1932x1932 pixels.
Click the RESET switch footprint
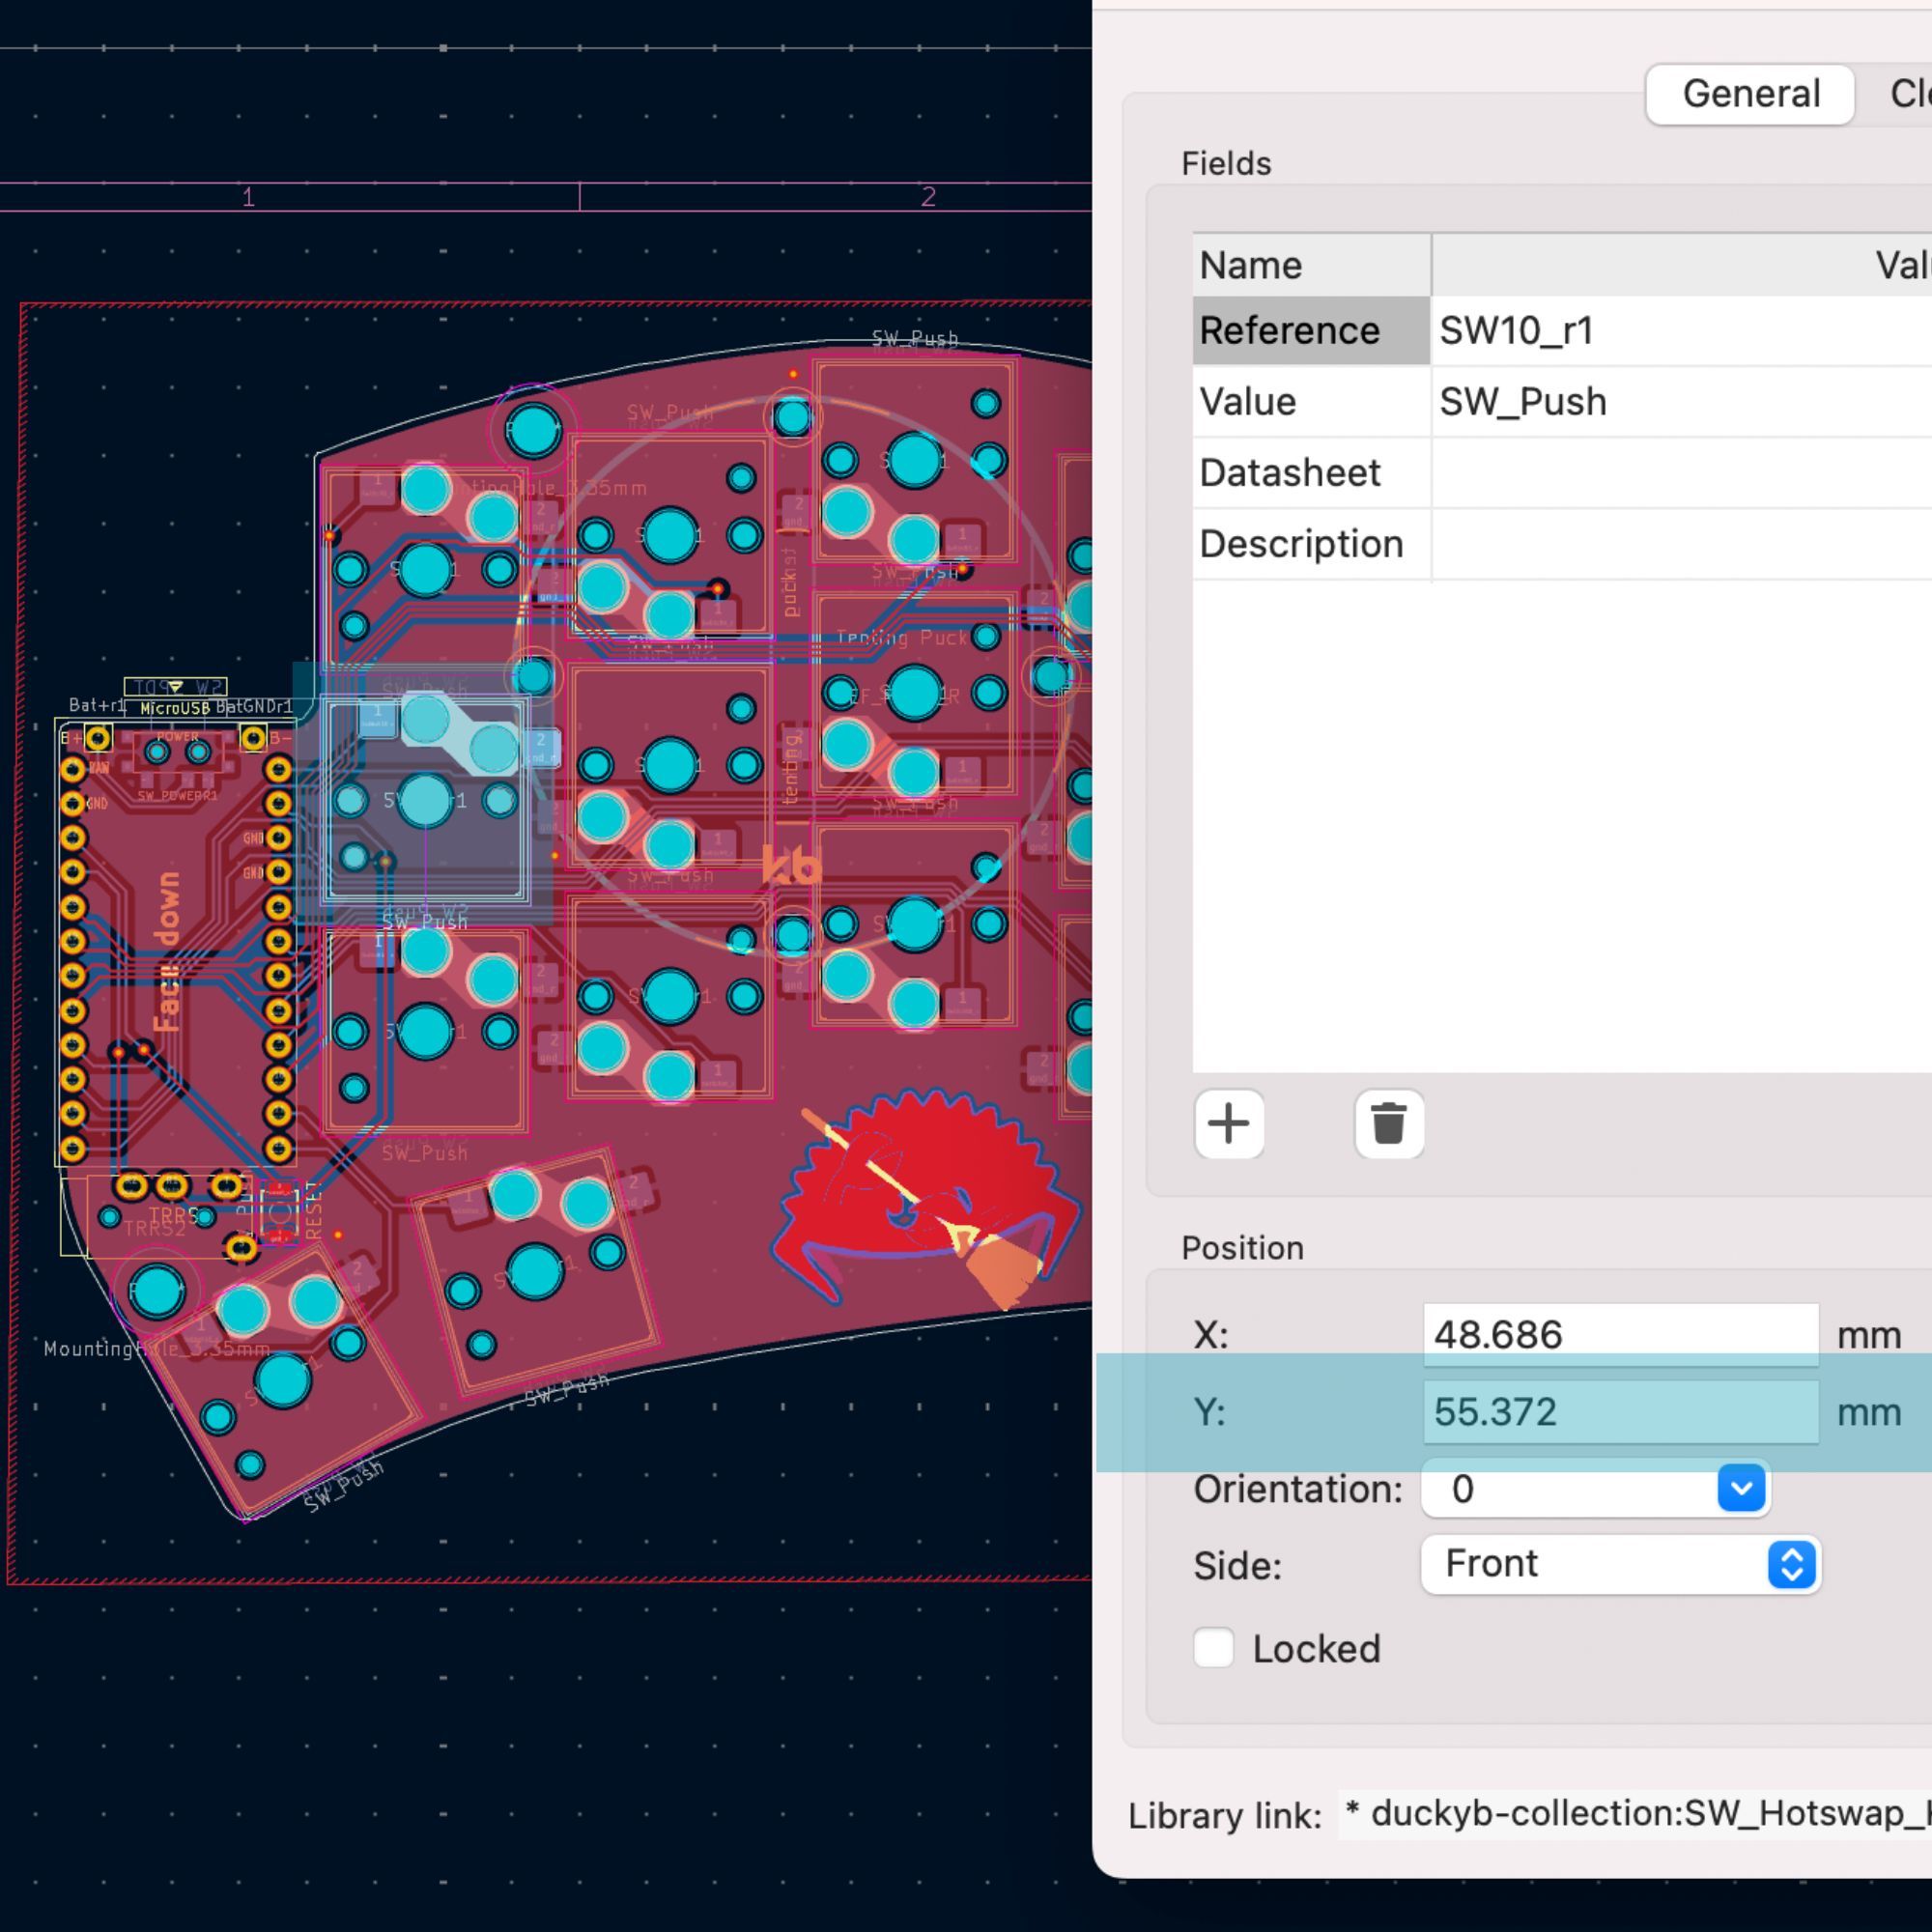[x=280, y=1212]
